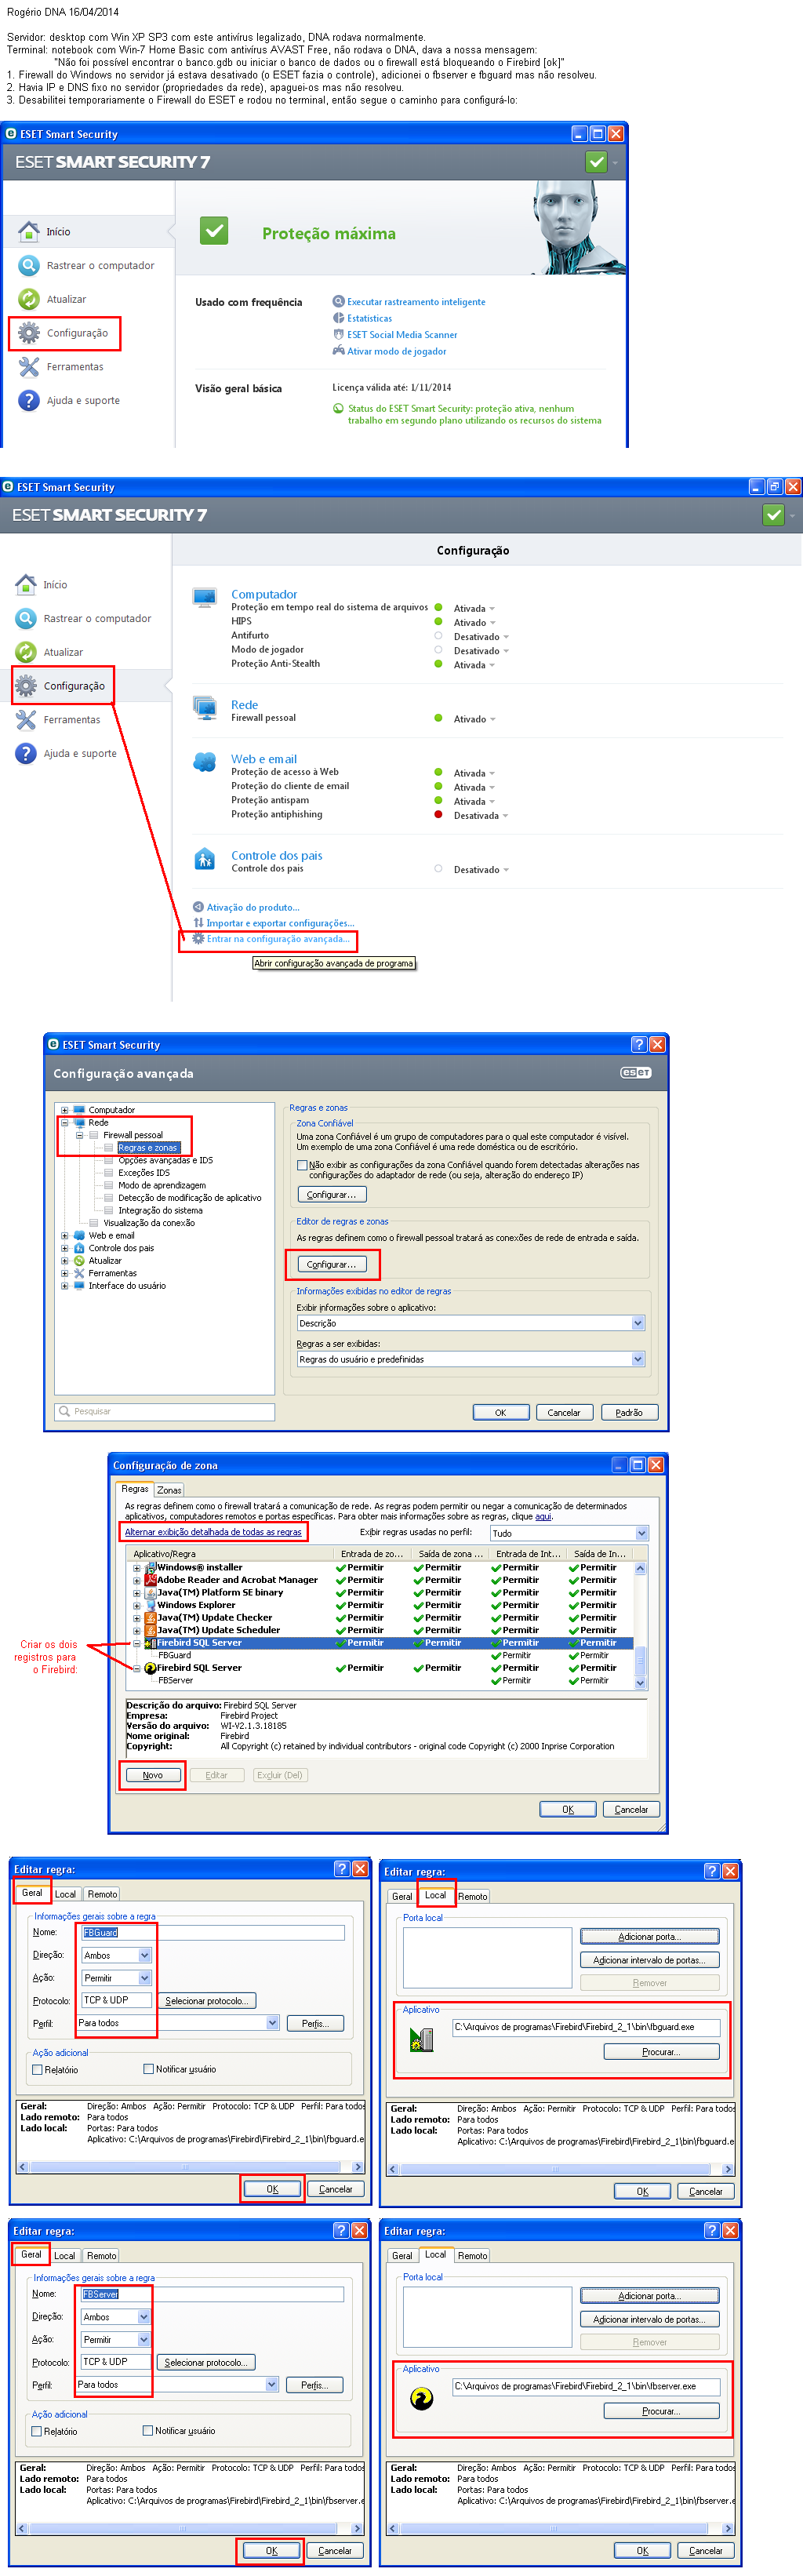This screenshot has width=803, height=2576.
Task: Open the 'Regras do usuário e predefinidas' dropdown
Action: coord(637,1359)
